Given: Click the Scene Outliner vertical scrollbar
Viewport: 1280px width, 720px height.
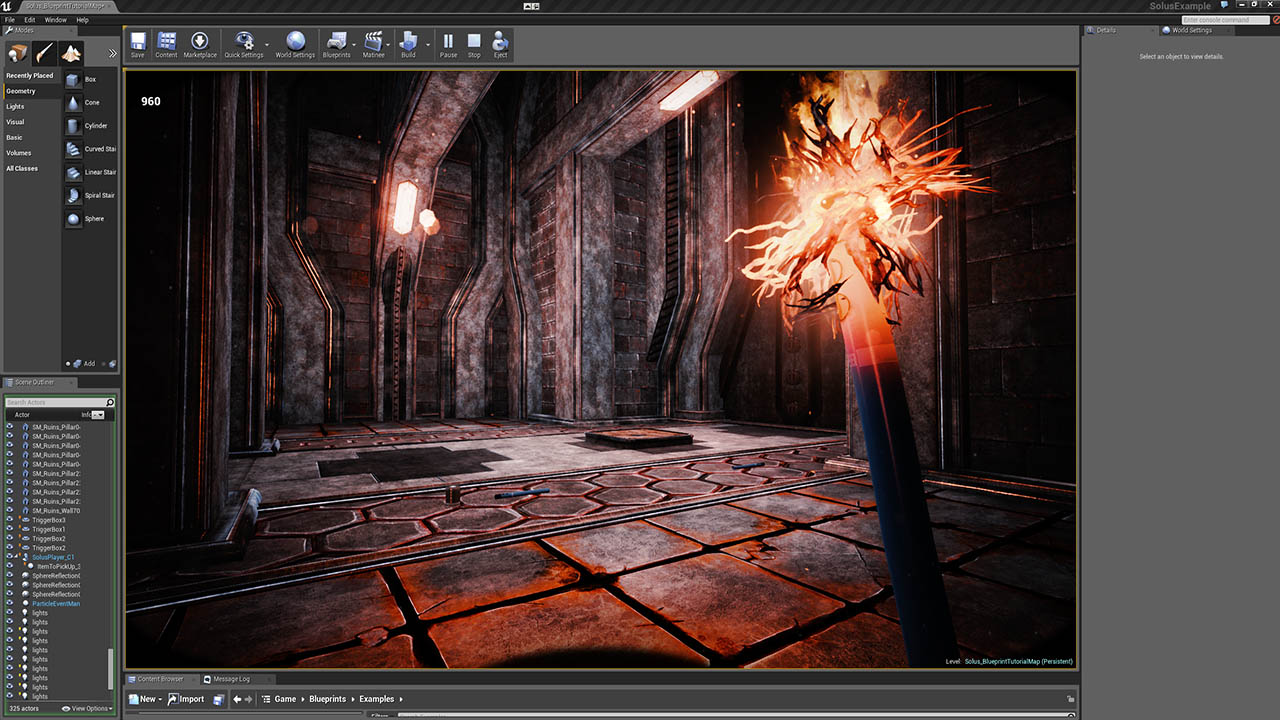Looking at the screenshot, I should (111, 670).
